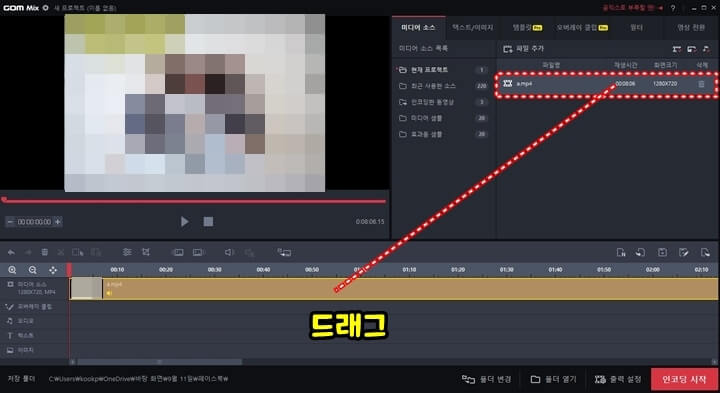720x393 pixels.
Task: Switch to the 필터 tab
Action: [x=636, y=28]
